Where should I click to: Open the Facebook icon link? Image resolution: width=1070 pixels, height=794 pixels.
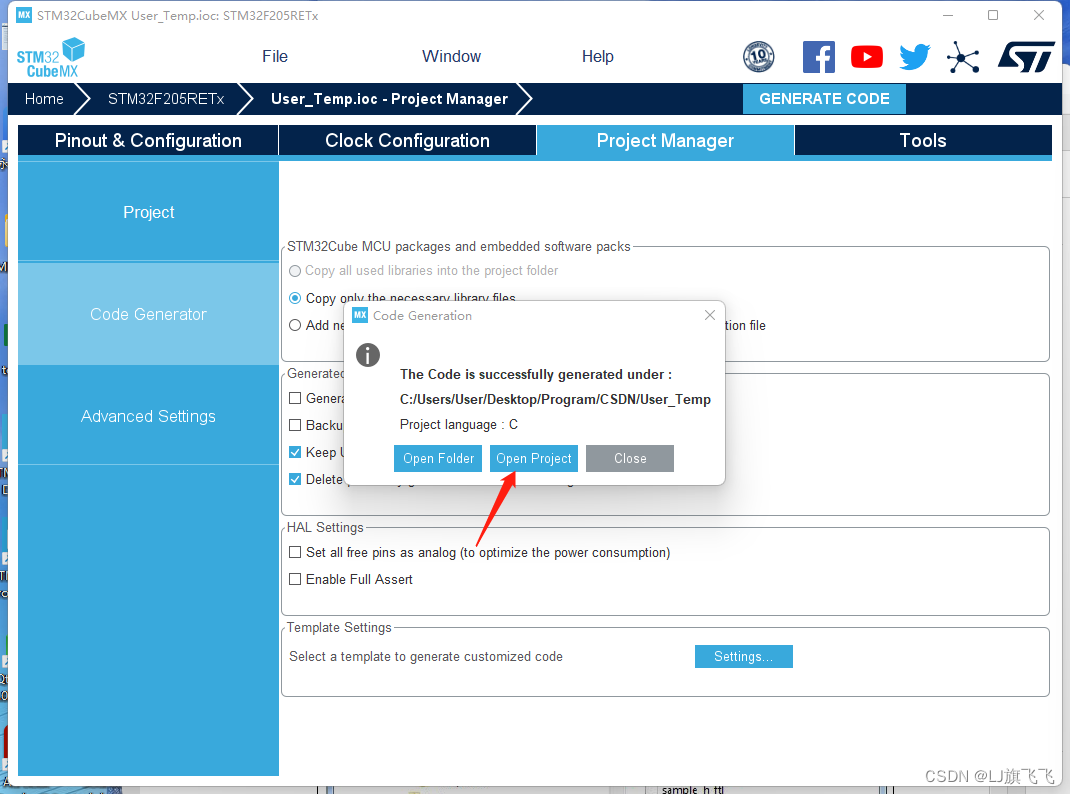(x=818, y=57)
